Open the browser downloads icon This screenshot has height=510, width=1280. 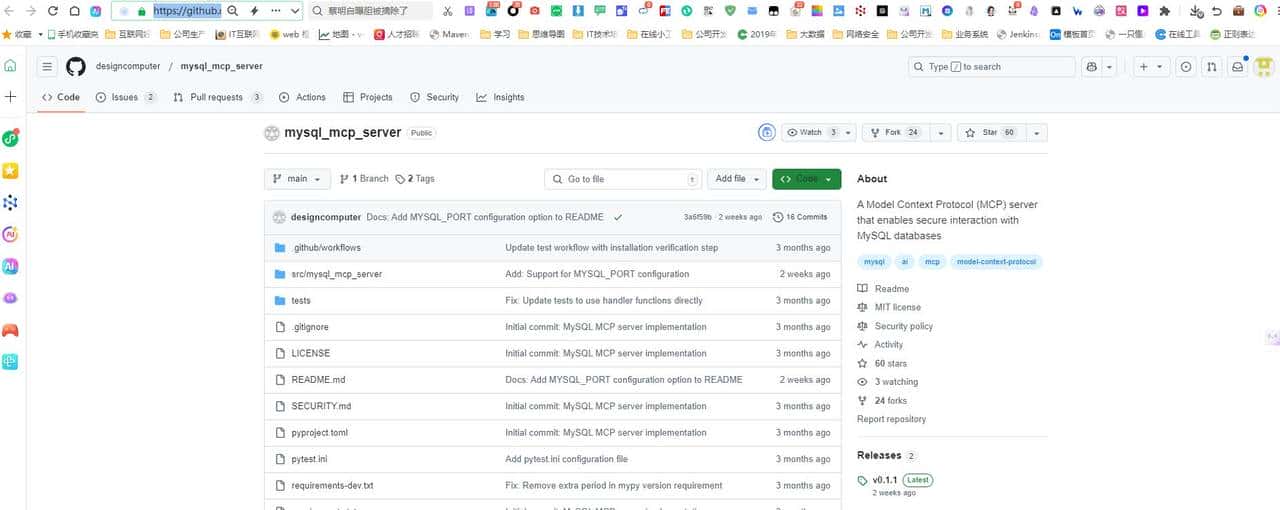pos(1197,11)
